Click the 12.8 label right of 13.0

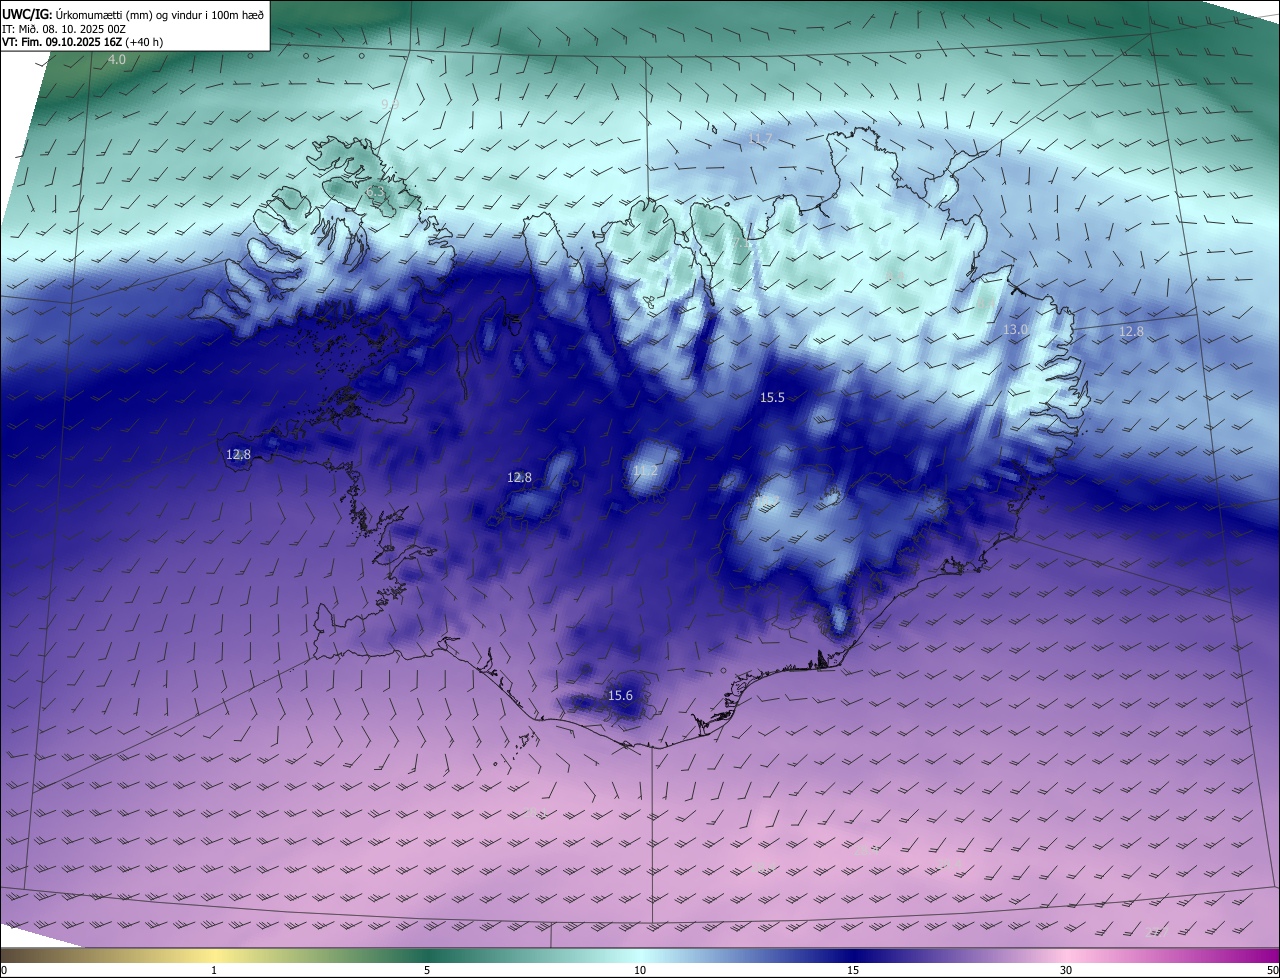tap(1130, 331)
